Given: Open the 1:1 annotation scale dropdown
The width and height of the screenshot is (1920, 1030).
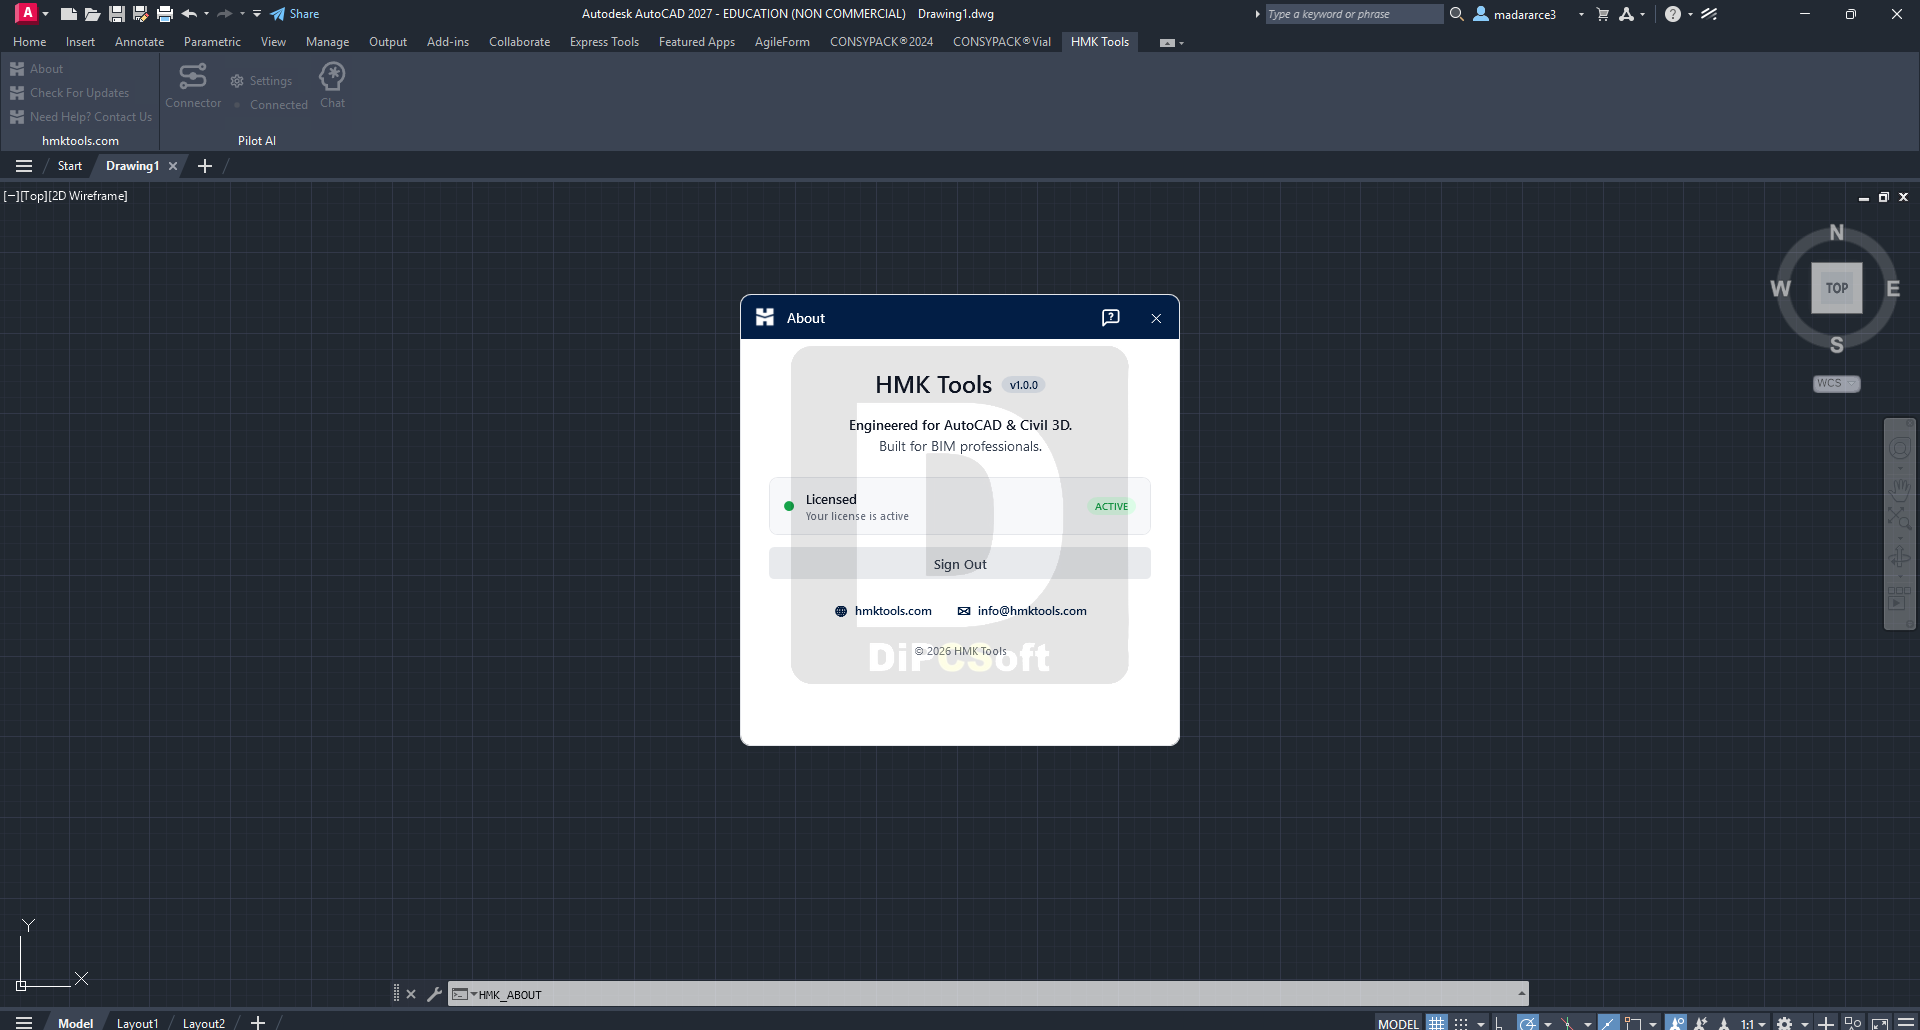Looking at the screenshot, I should [1752, 1023].
